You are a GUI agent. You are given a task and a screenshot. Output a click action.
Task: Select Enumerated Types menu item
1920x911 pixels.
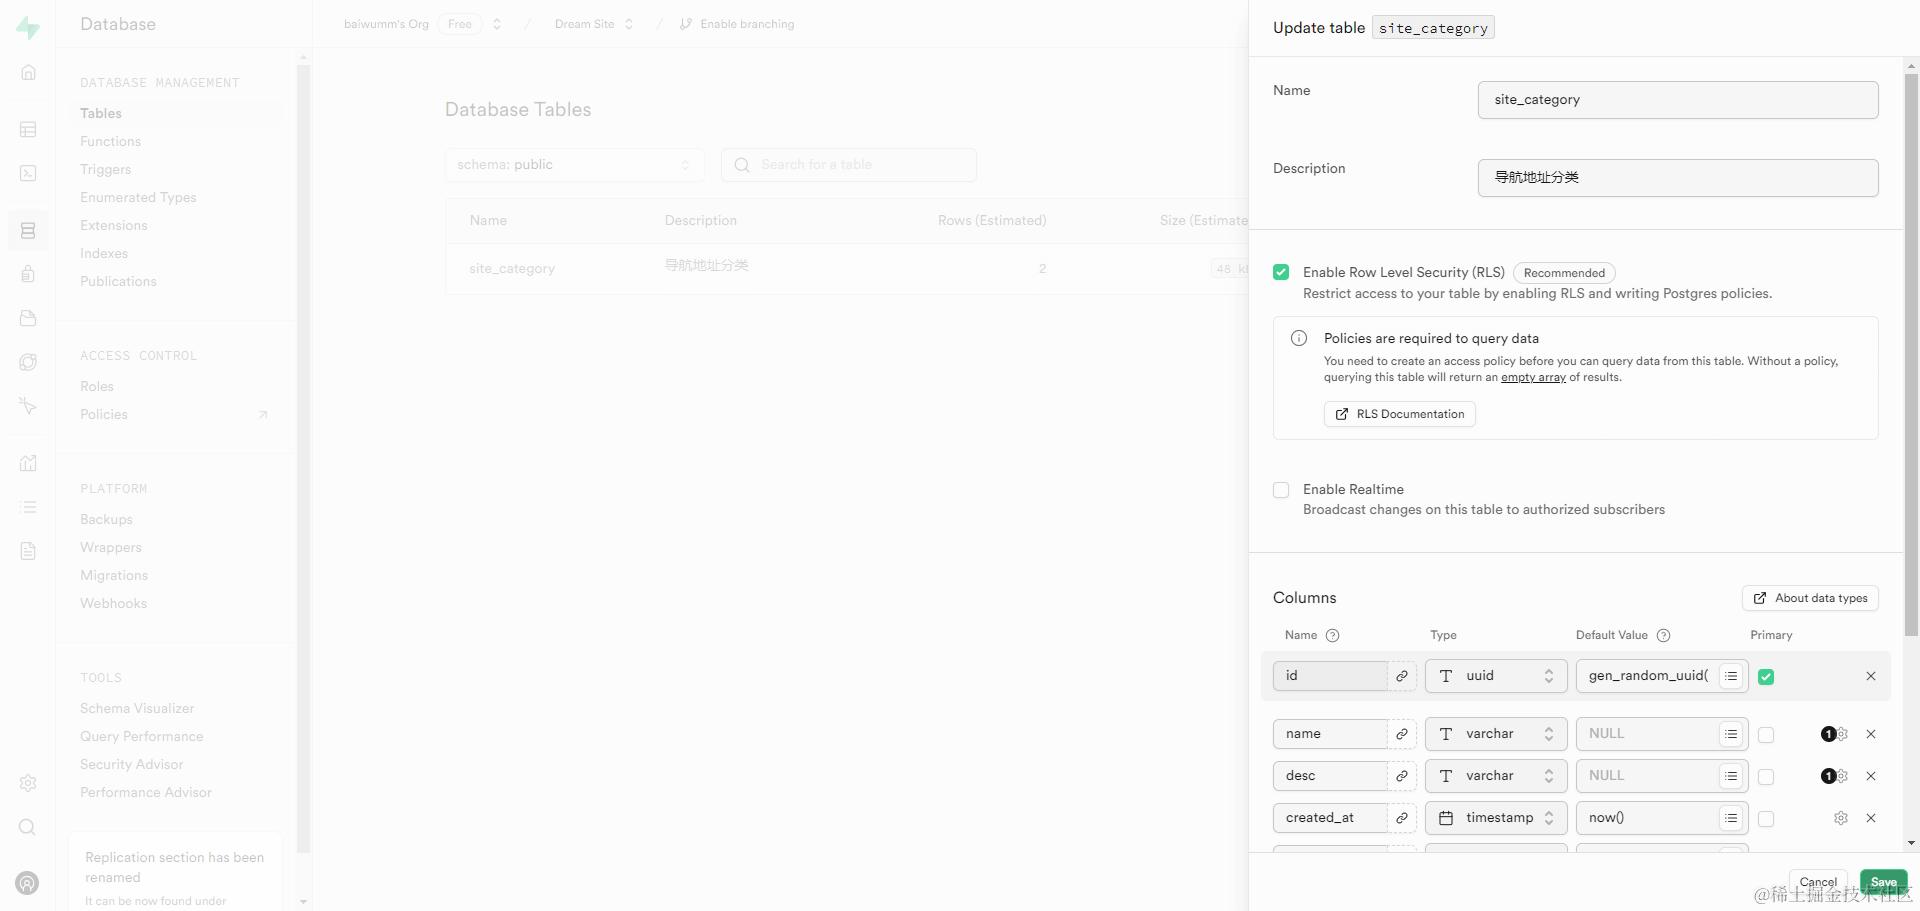tap(138, 198)
